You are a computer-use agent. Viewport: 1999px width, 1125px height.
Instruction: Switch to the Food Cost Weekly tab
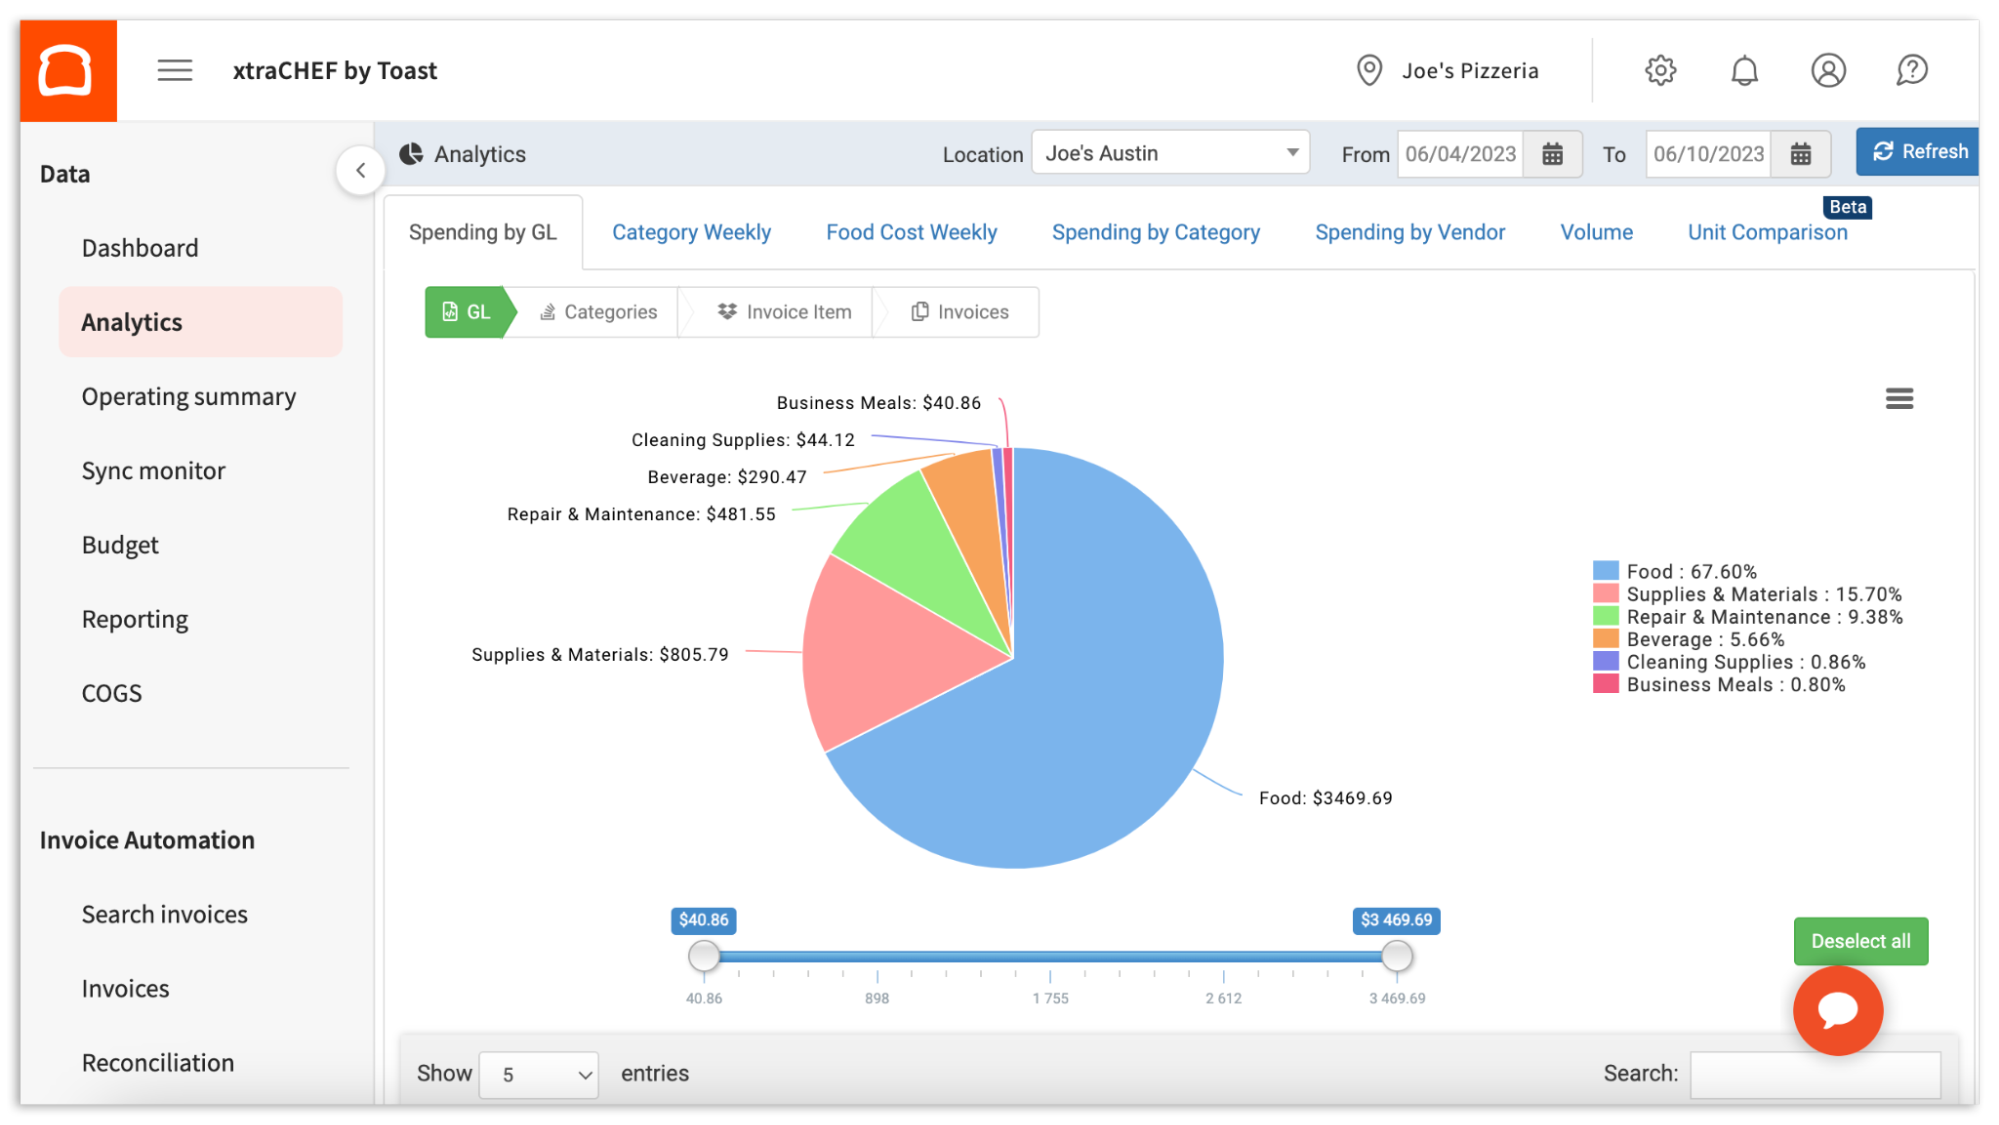911,231
